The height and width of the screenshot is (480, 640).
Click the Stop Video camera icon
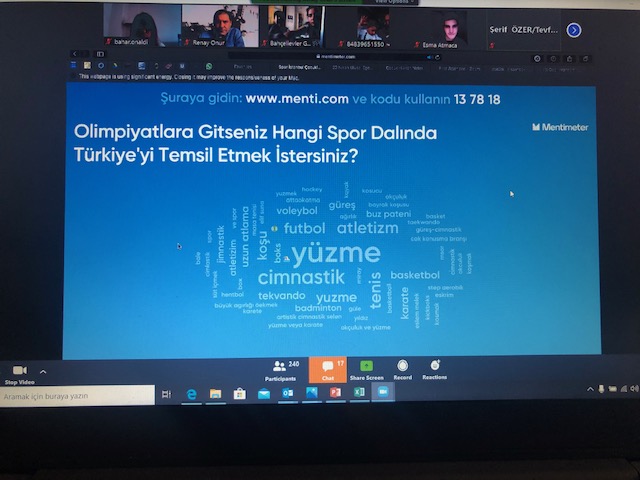(x=20, y=370)
